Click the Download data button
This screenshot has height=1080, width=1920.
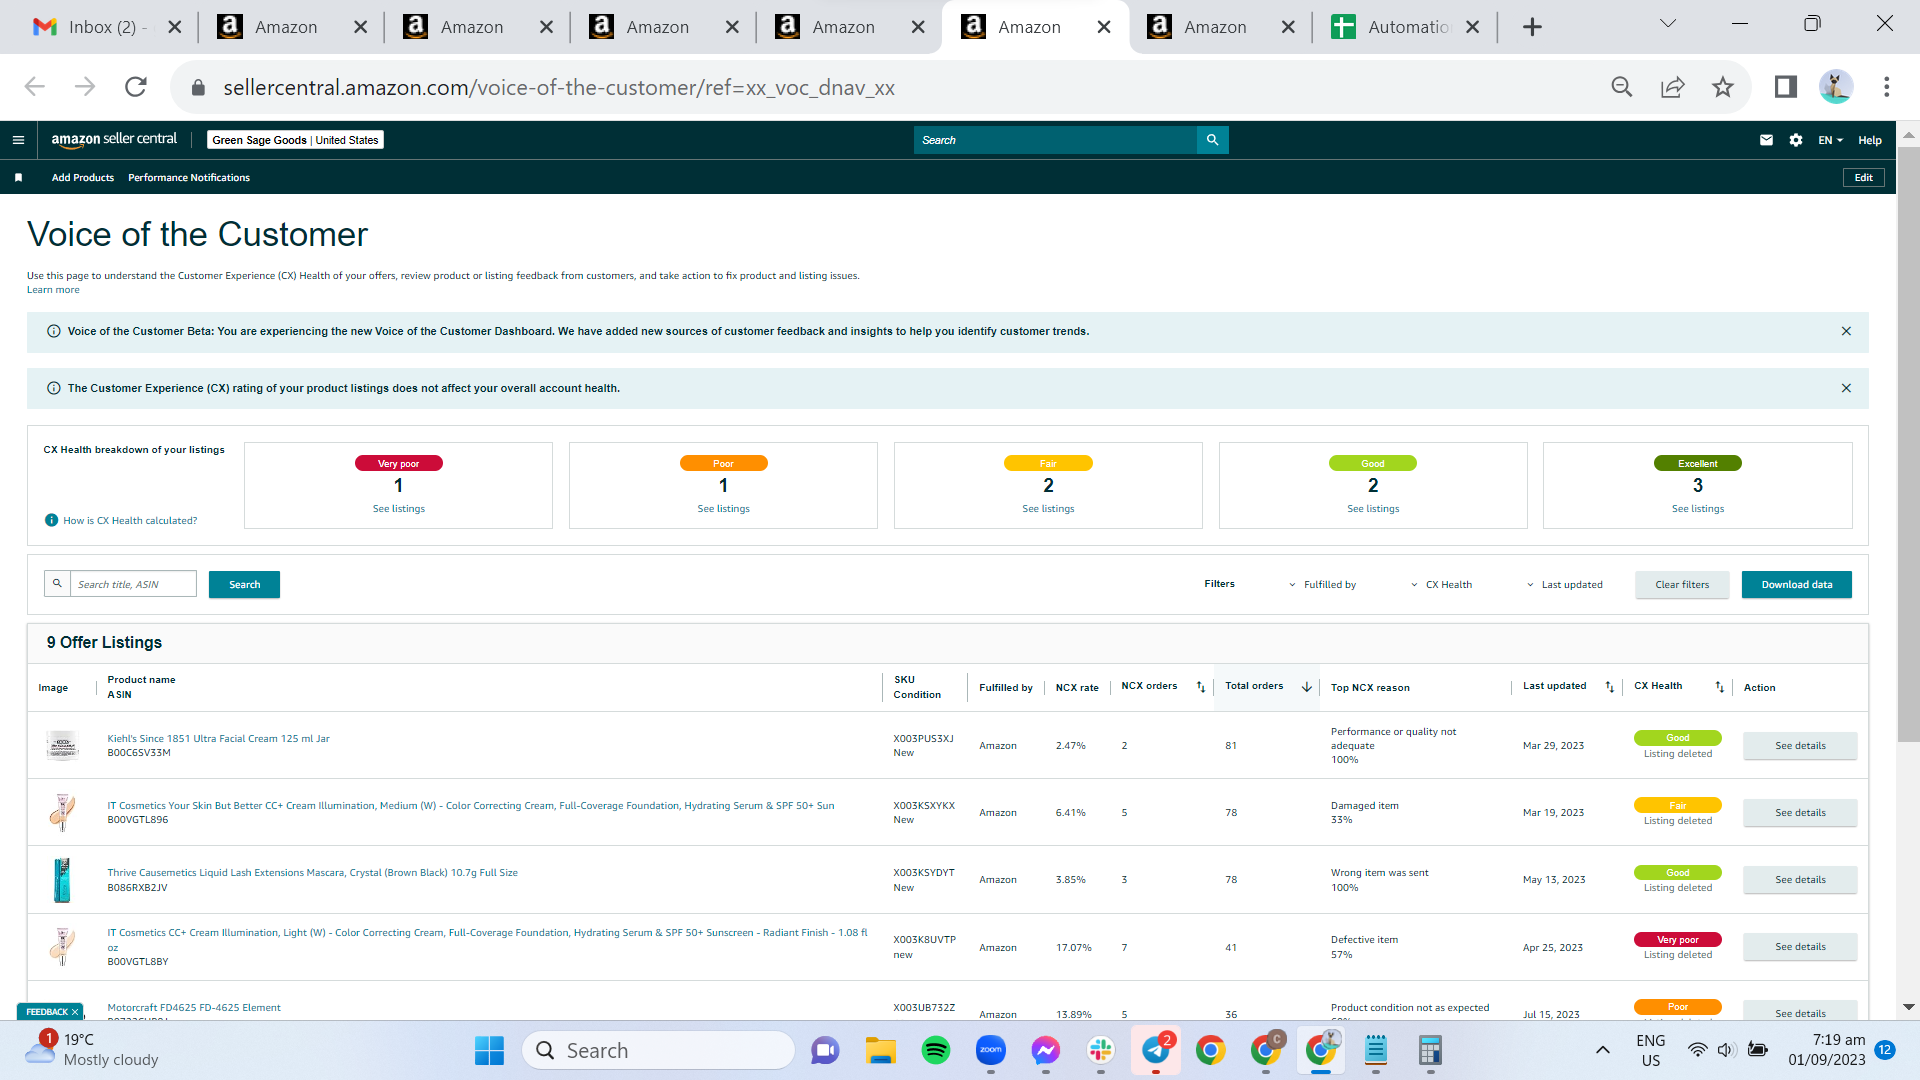point(1797,585)
